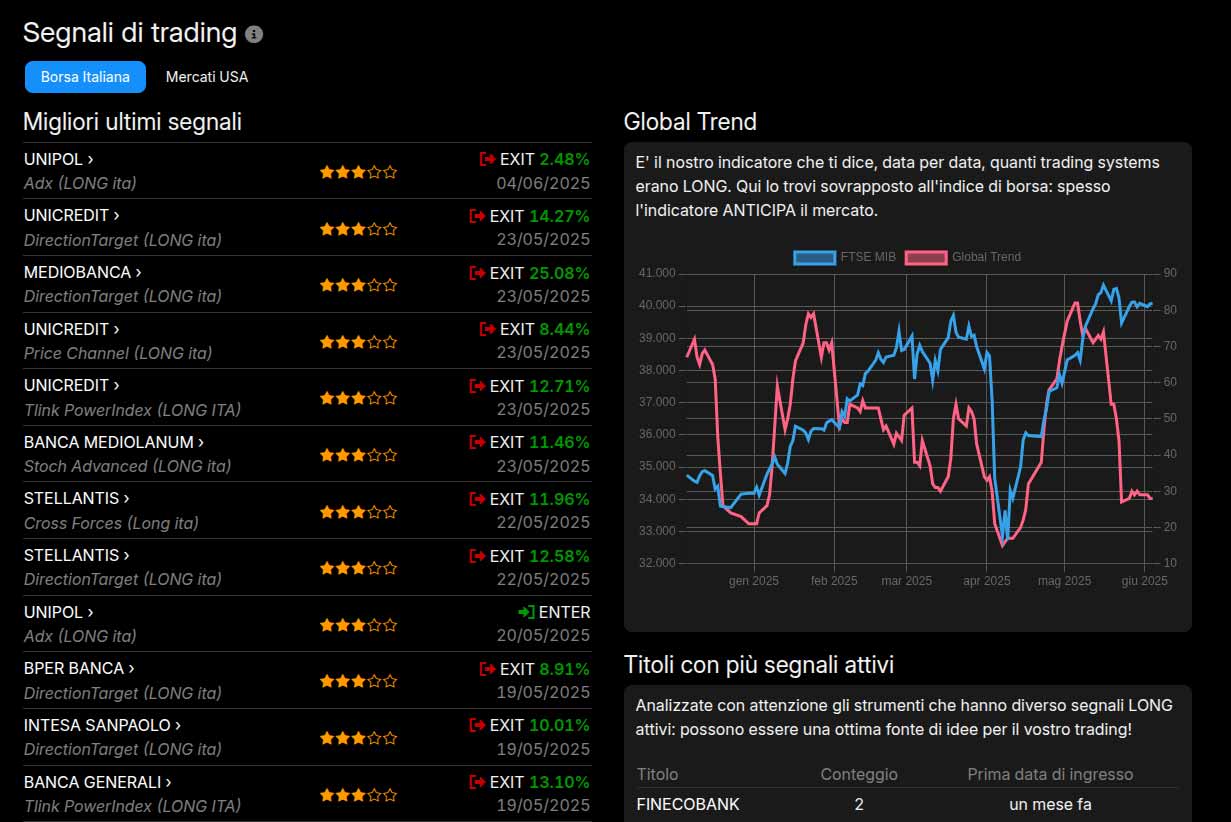This screenshot has height=822, width=1231.
Task: Click the 'un mese fa' cell
Action: [1050, 804]
